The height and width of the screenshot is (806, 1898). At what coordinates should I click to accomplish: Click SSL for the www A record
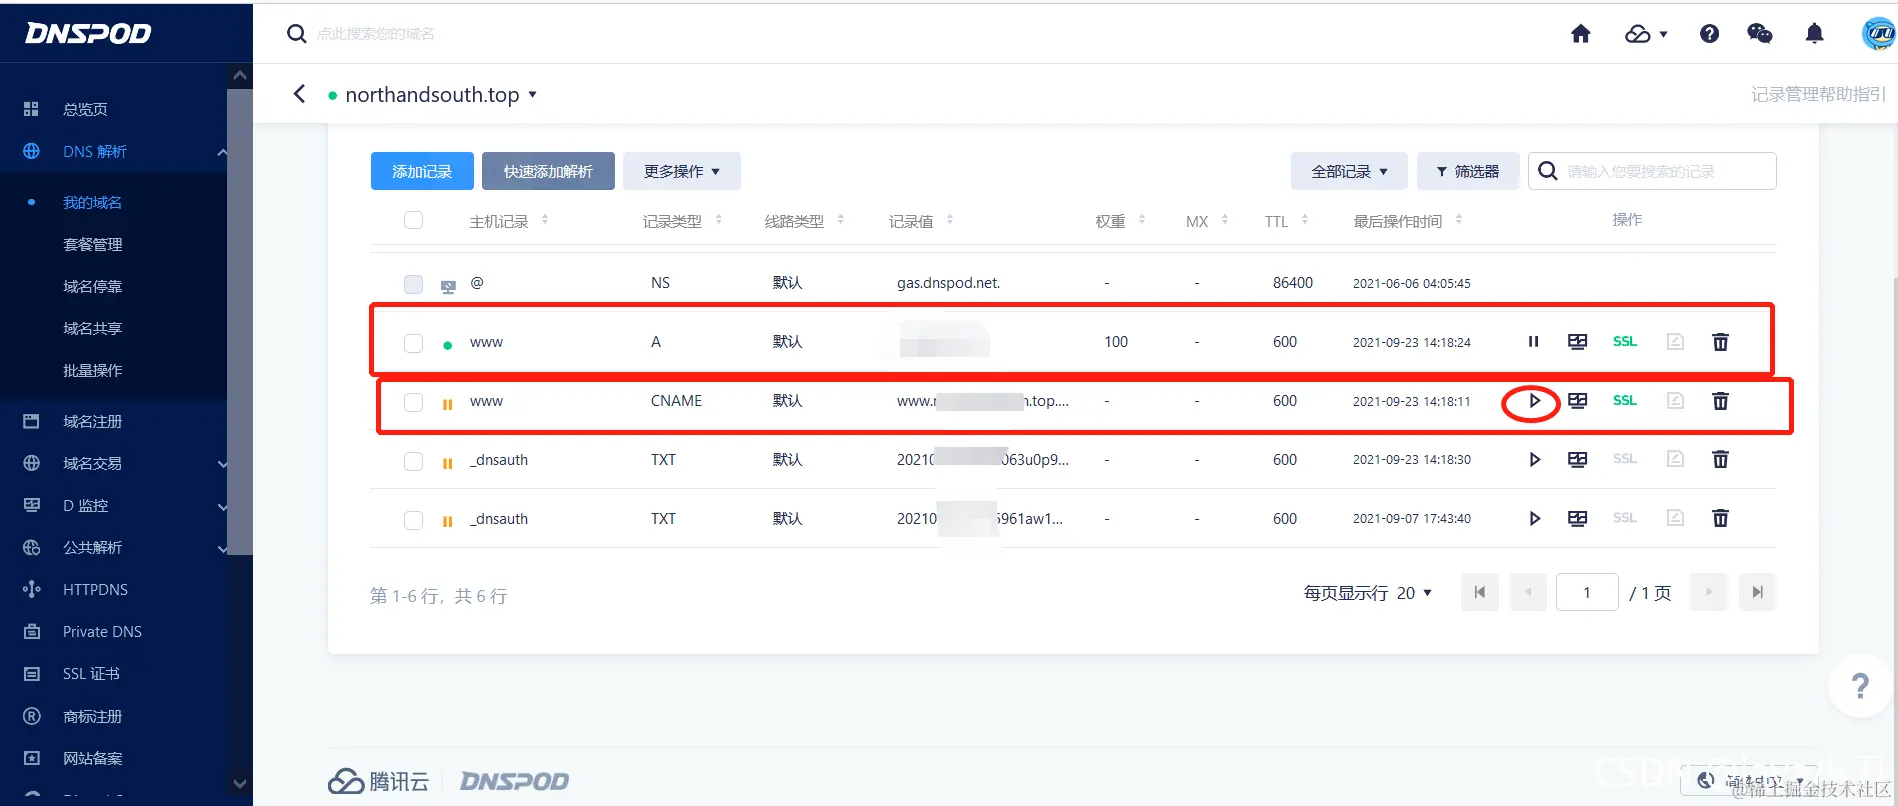[1624, 342]
